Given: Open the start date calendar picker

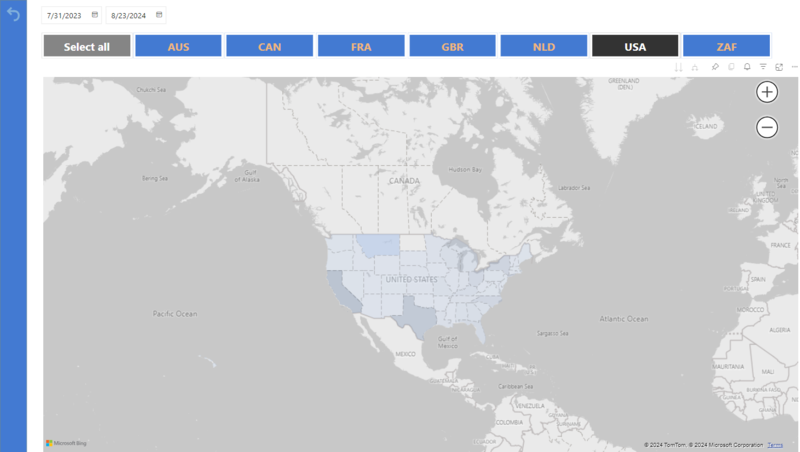Looking at the screenshot, I should [95, 15].
